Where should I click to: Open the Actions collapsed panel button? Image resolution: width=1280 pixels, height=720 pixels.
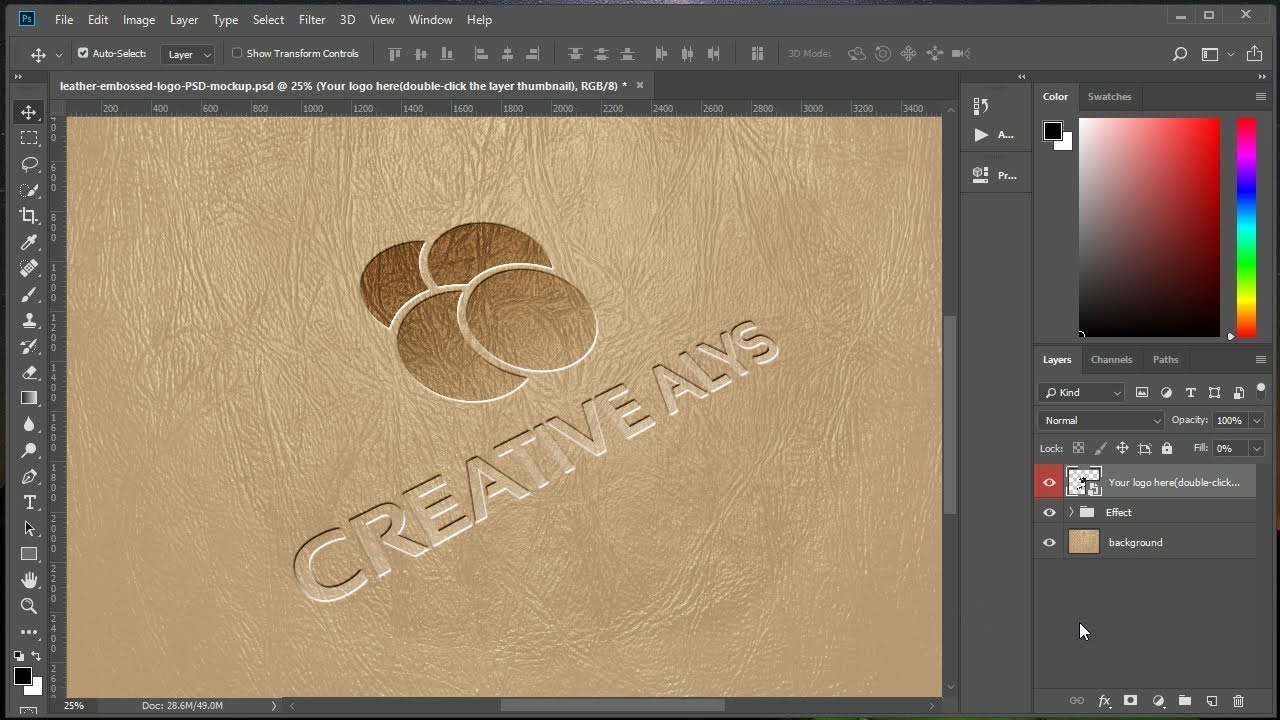coord(993,134)
